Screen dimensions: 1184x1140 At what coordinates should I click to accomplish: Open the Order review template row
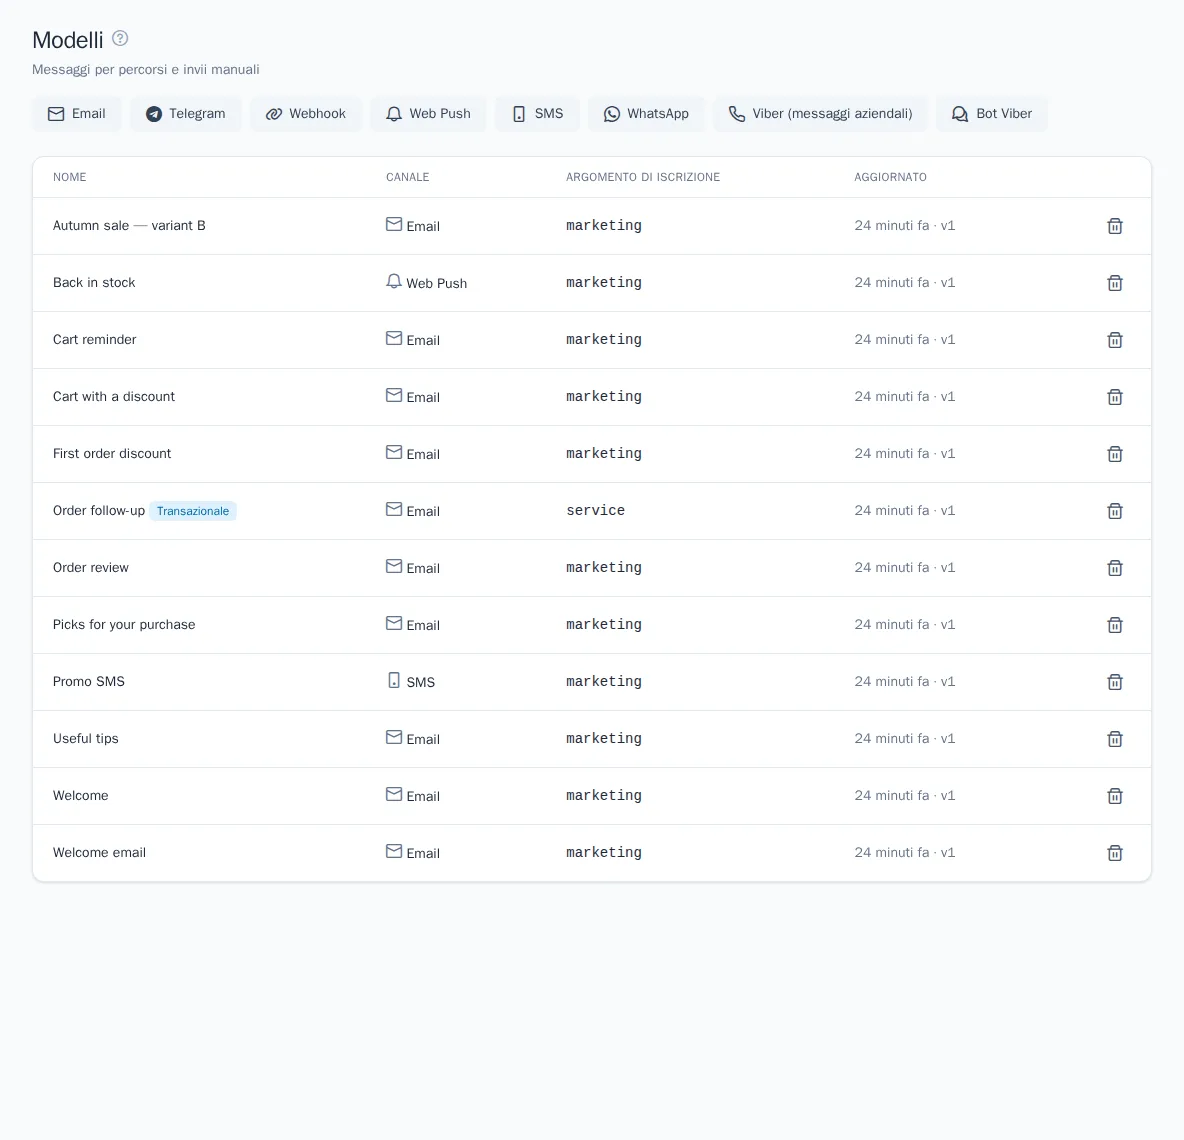[592, 568]
